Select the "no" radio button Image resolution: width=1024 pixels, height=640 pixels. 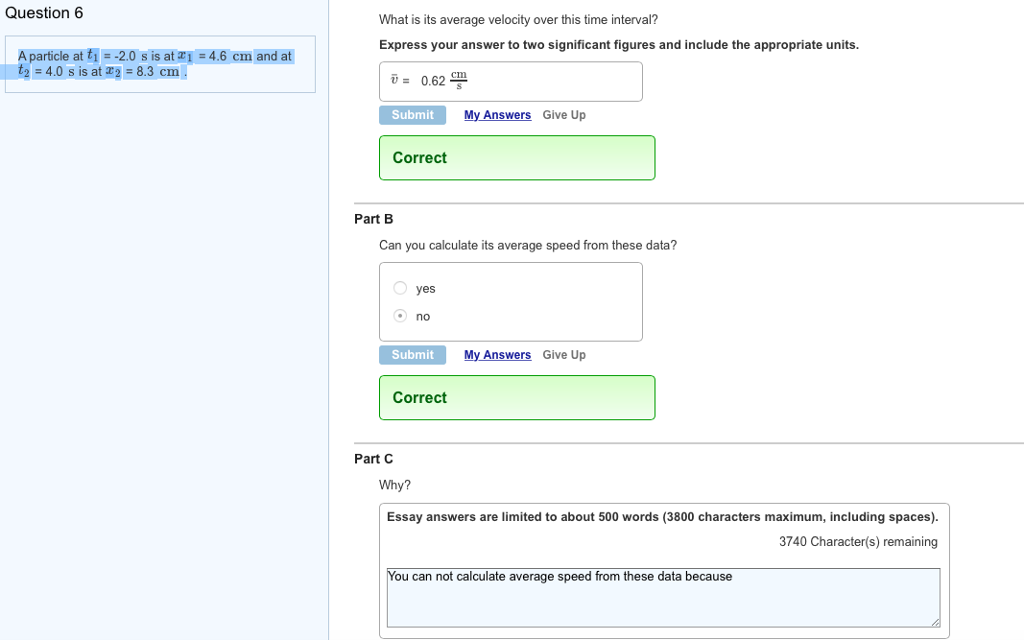400,316
